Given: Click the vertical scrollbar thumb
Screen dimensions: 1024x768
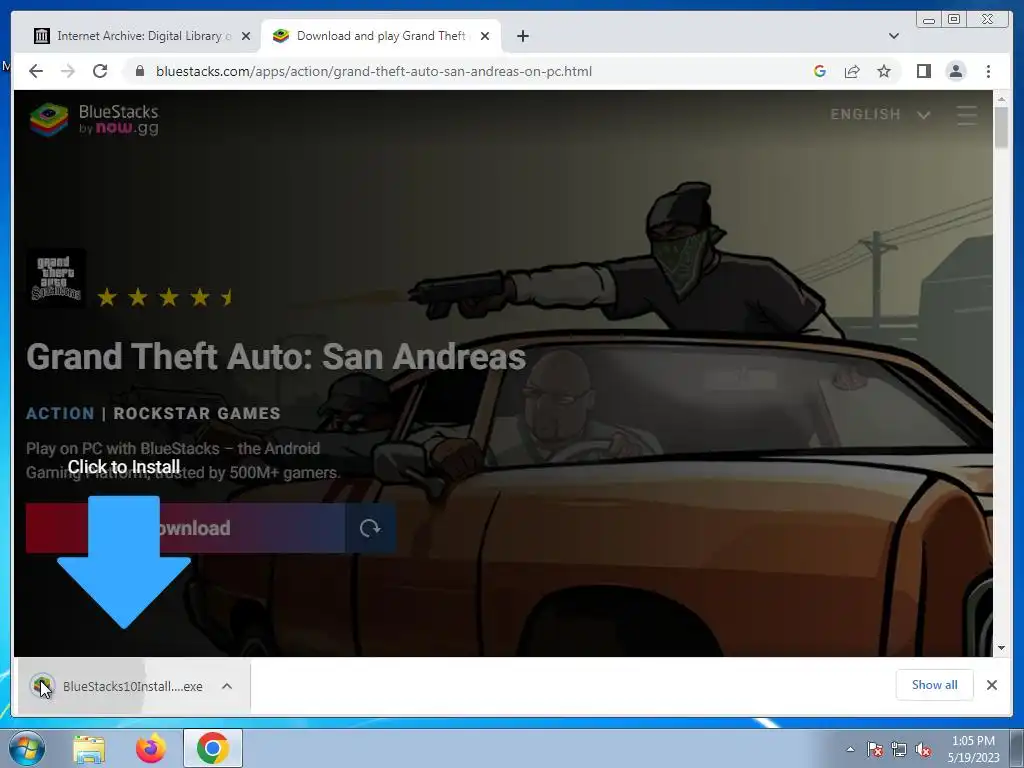Looking at the screenshot, I should (x=1001, y=127).
